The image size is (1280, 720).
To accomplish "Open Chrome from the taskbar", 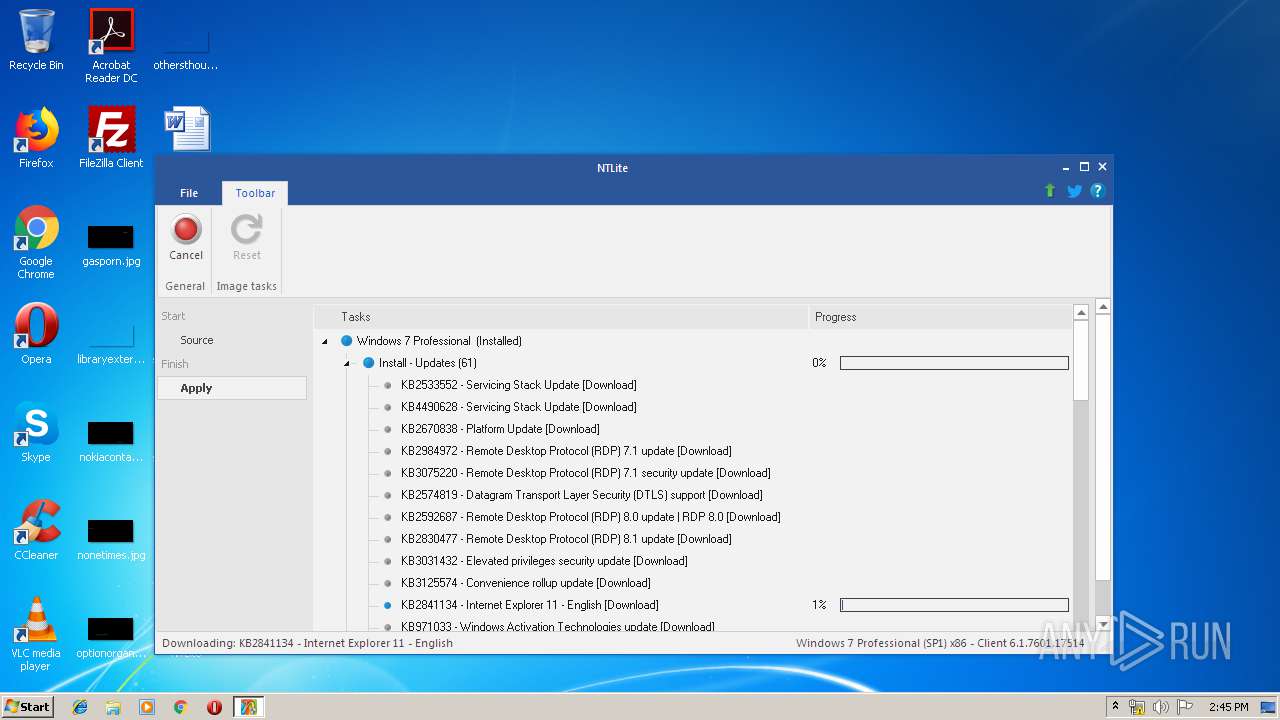I will [181, 707].
